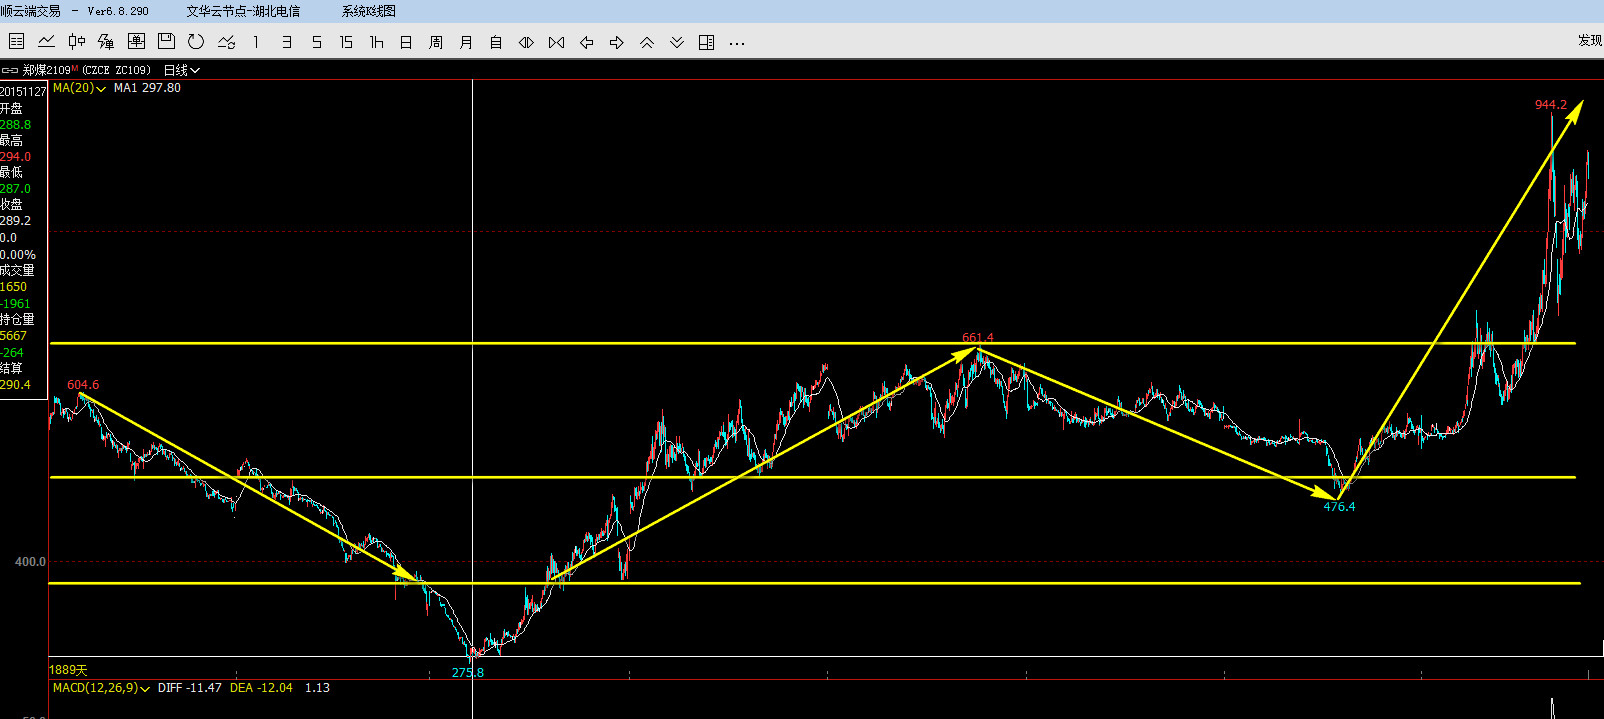
Task: Click the contract code (CZCE ZC109)
Action: 117,70
